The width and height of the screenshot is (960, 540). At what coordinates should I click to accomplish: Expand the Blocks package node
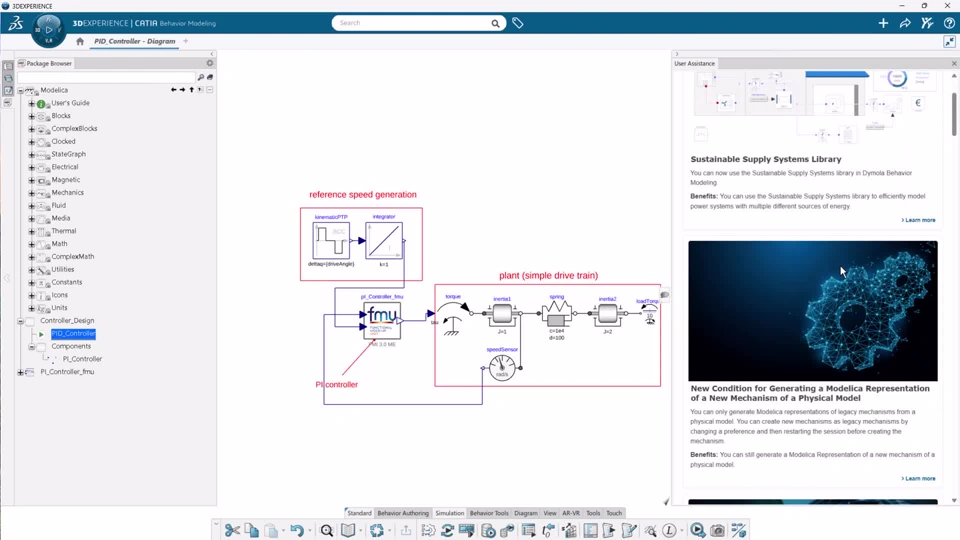point(32,116)
